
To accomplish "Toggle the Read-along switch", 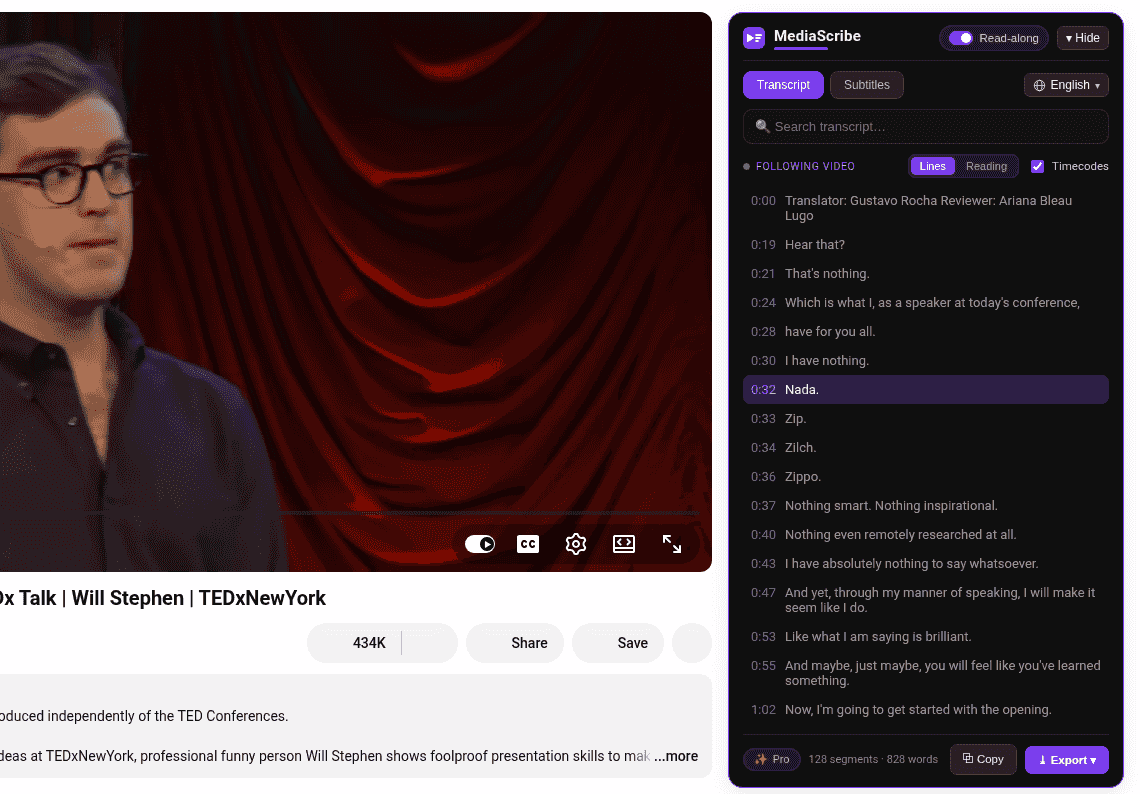I will pyautogui.click(x=961, y=38).
